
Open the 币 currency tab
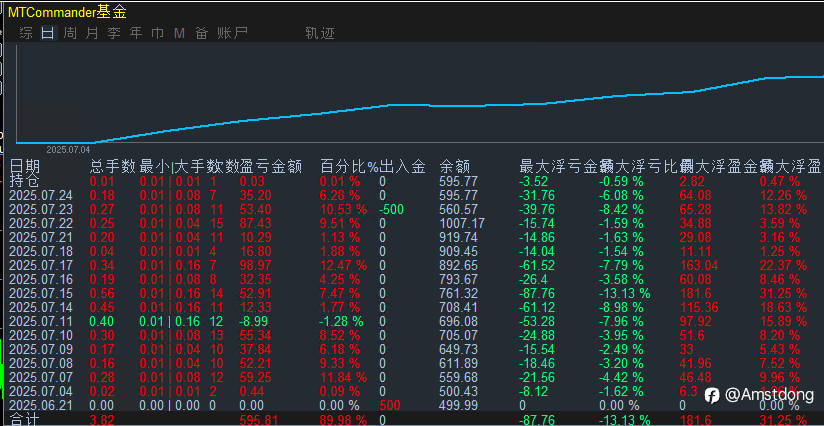pyautogui.click(x=158, y=33)
